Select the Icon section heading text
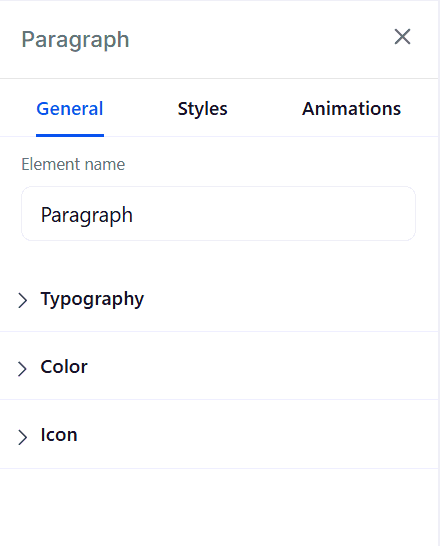The image size is (440, 546). [x=59, y=435]
